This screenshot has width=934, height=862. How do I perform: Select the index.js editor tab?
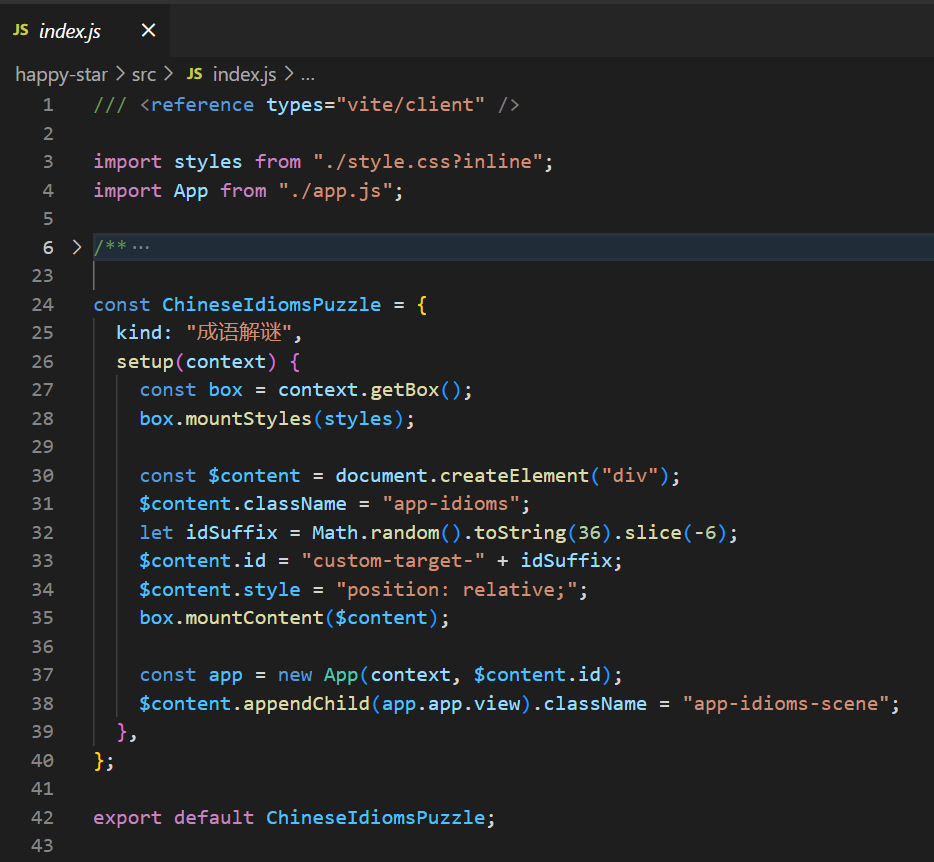85,30
